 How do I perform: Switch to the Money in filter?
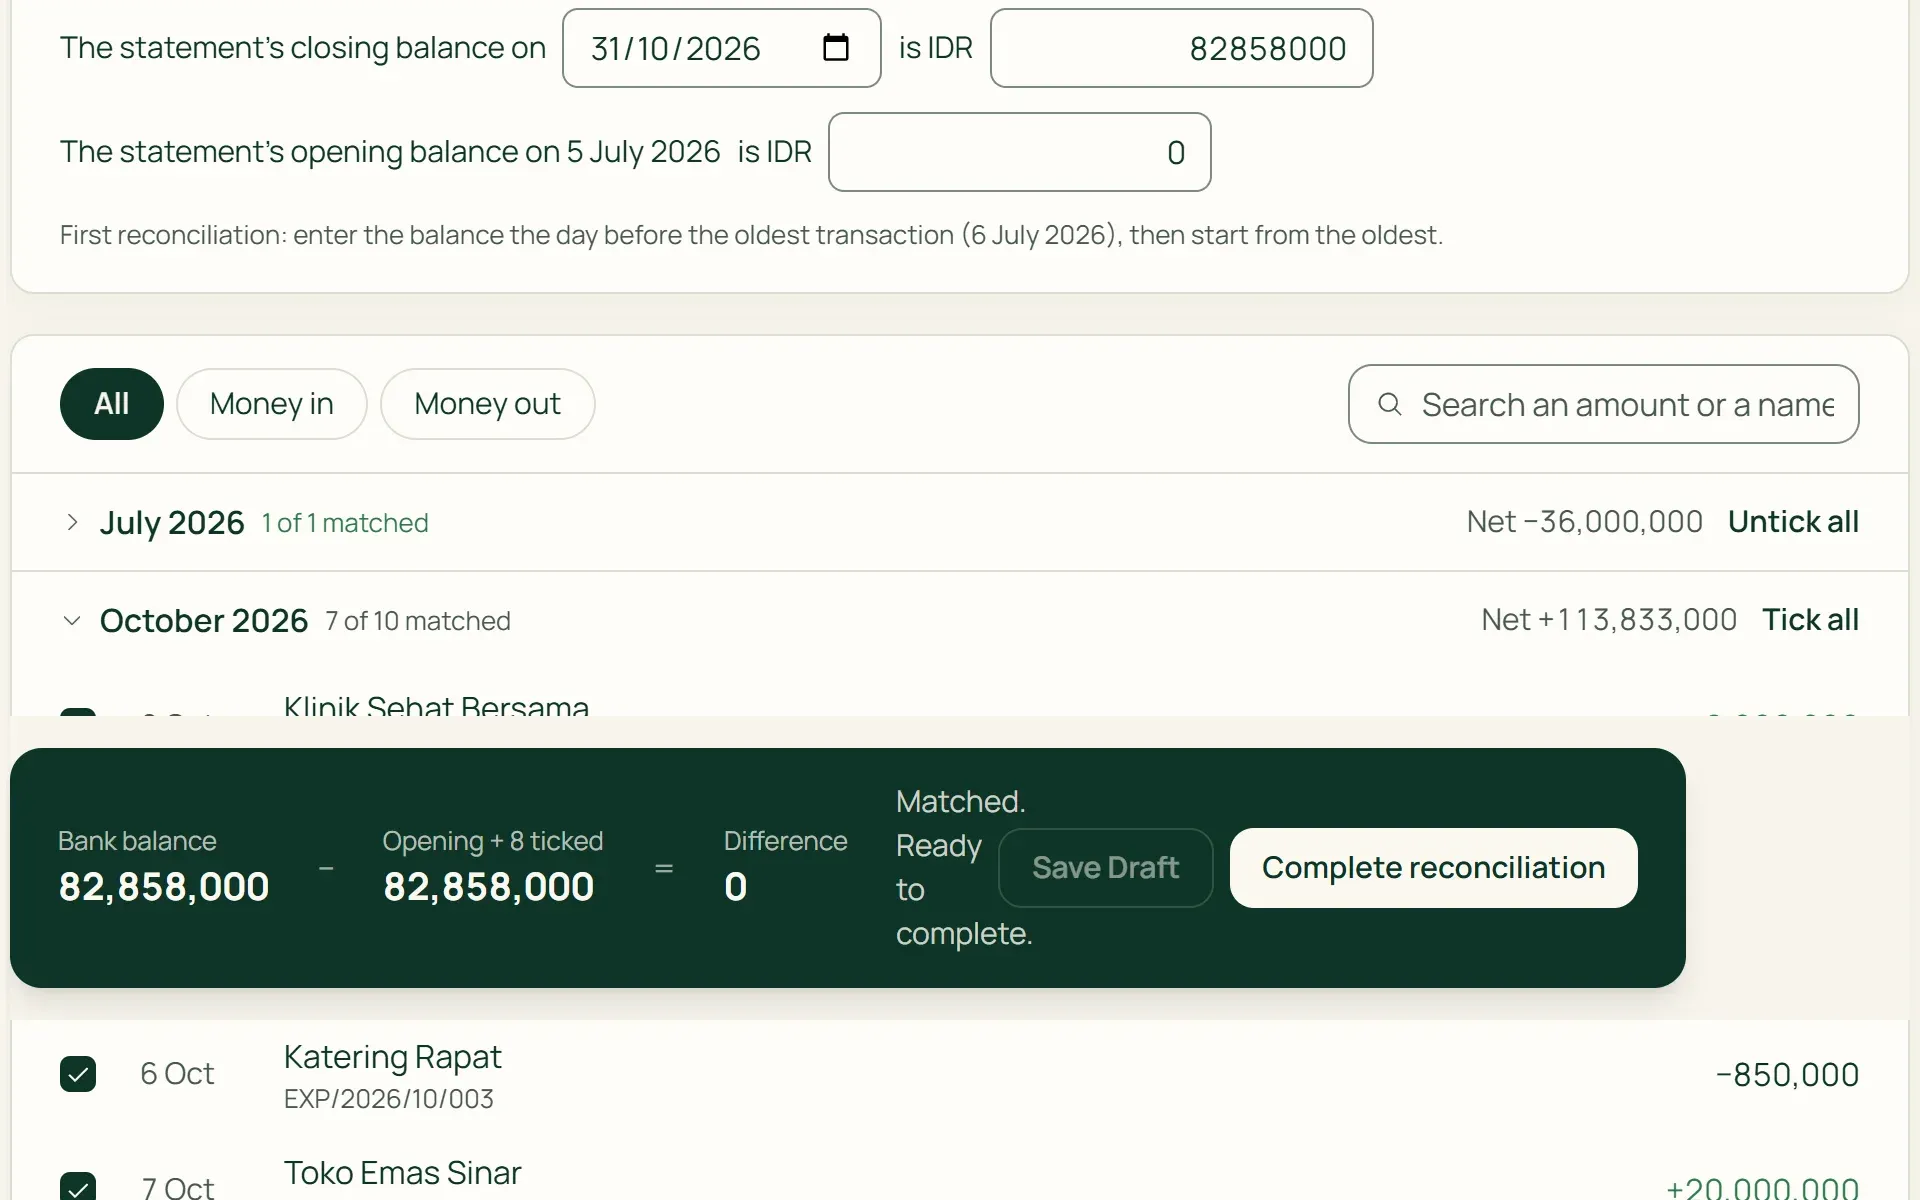272,404
